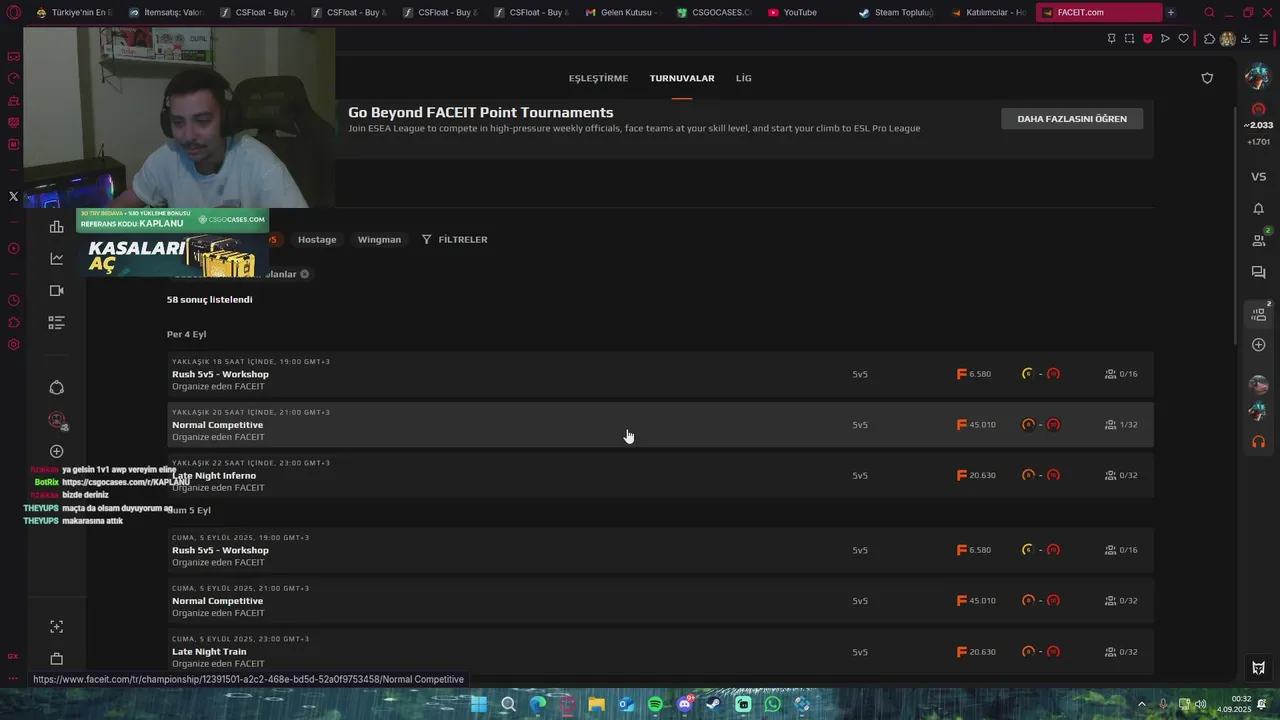Open line graph icon in left sidebar
The height and width of the screenshot is (720, 1280).
[57, 259]
